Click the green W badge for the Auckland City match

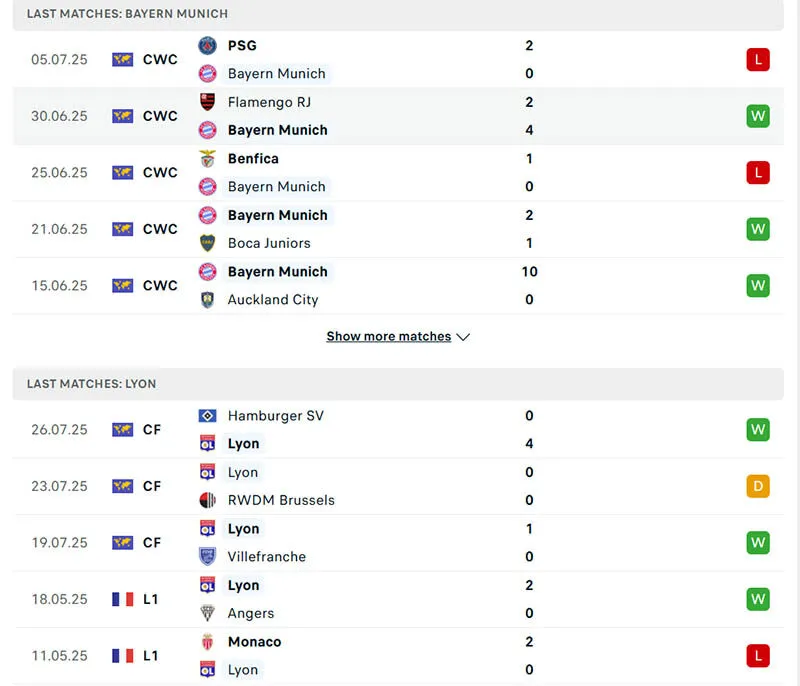tap(757, 286)
